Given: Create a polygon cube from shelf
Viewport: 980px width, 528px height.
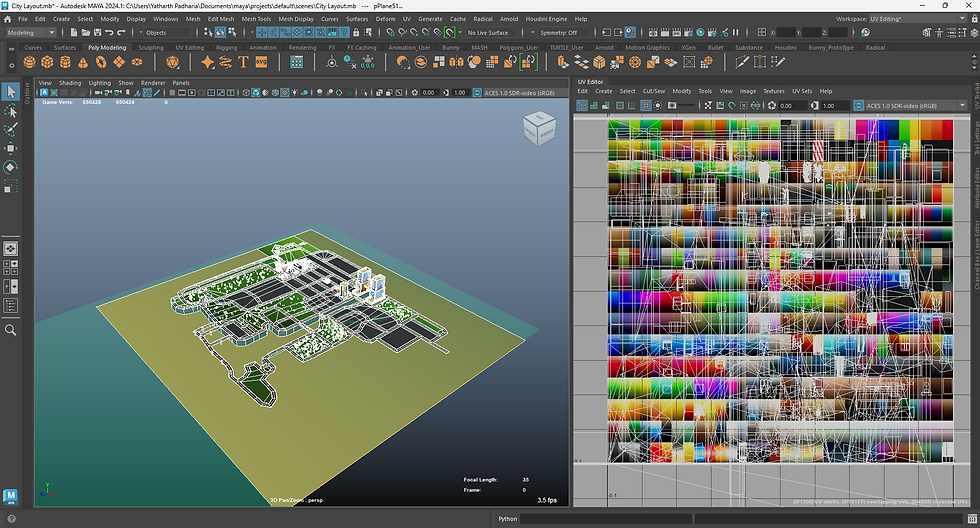Looking at the screenshot, I should [47, 62].
